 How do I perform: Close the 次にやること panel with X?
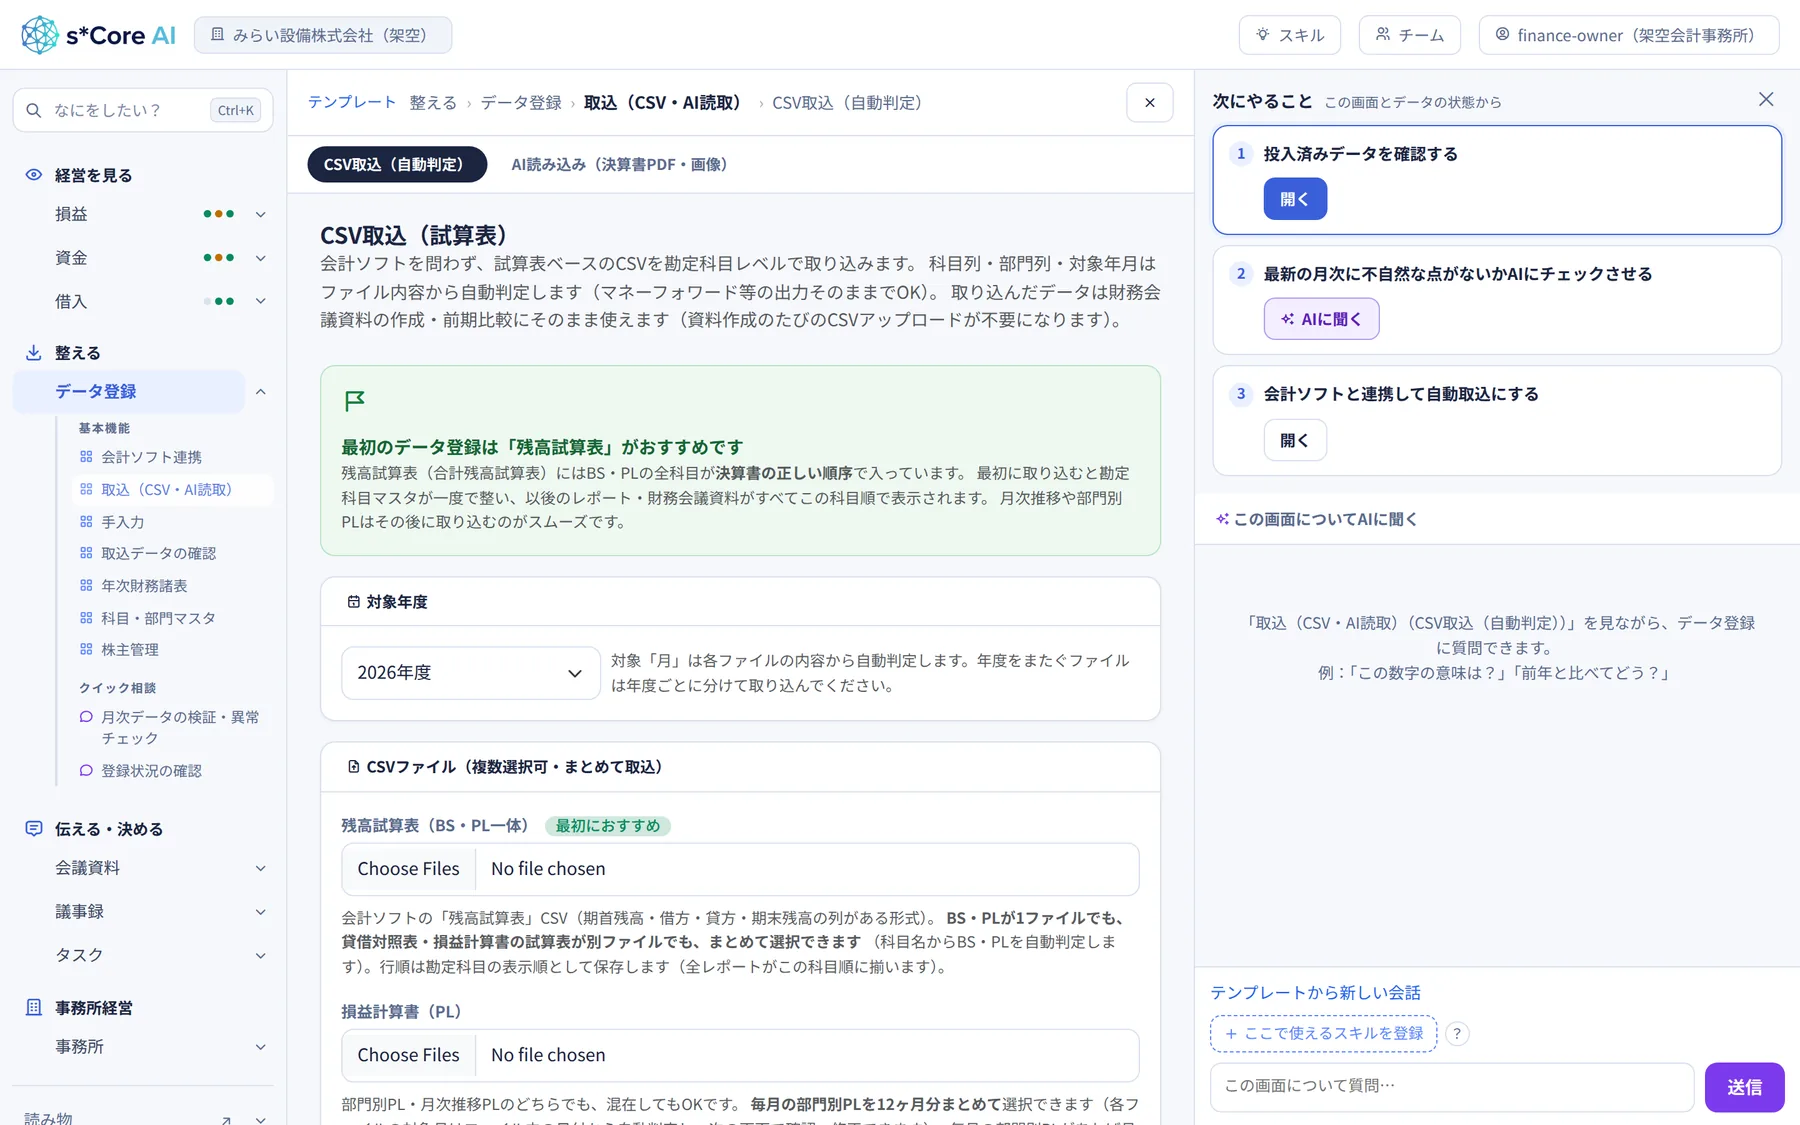coord(1766,99)
